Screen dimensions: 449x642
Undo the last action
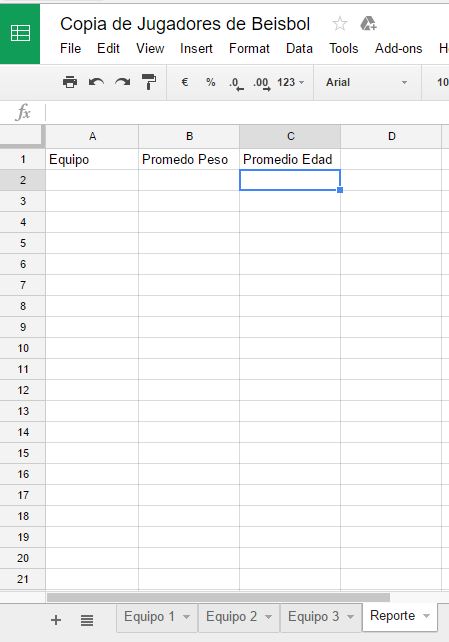coord(96,82)
